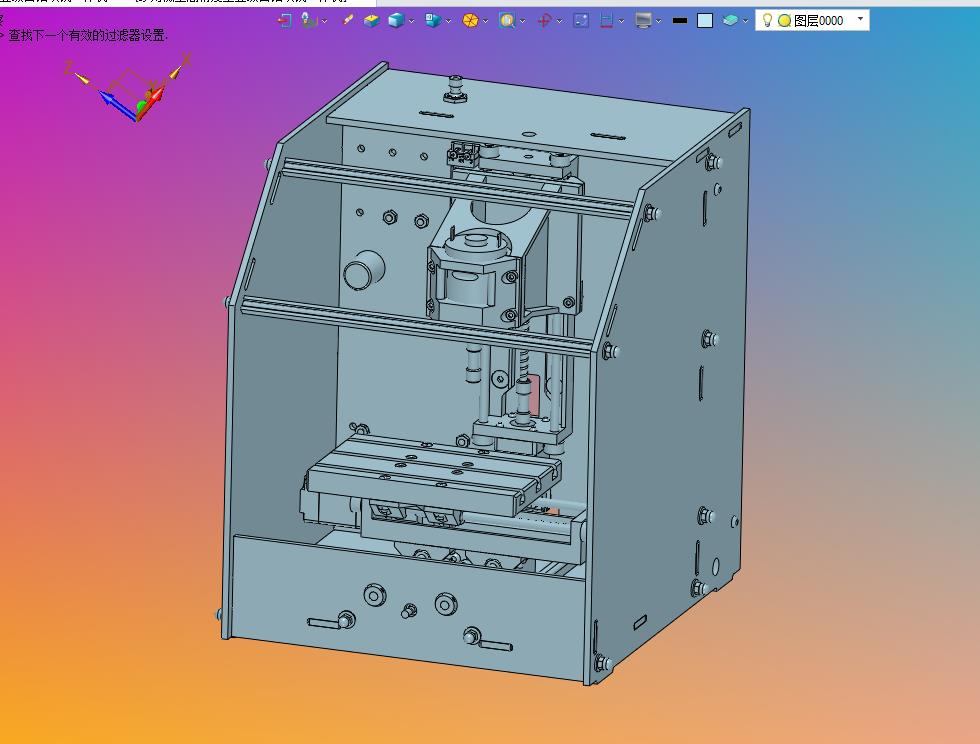Click the teal layer slab icon
The width and height of the screenshot is (980, 744).
click(x=730, y=21)
